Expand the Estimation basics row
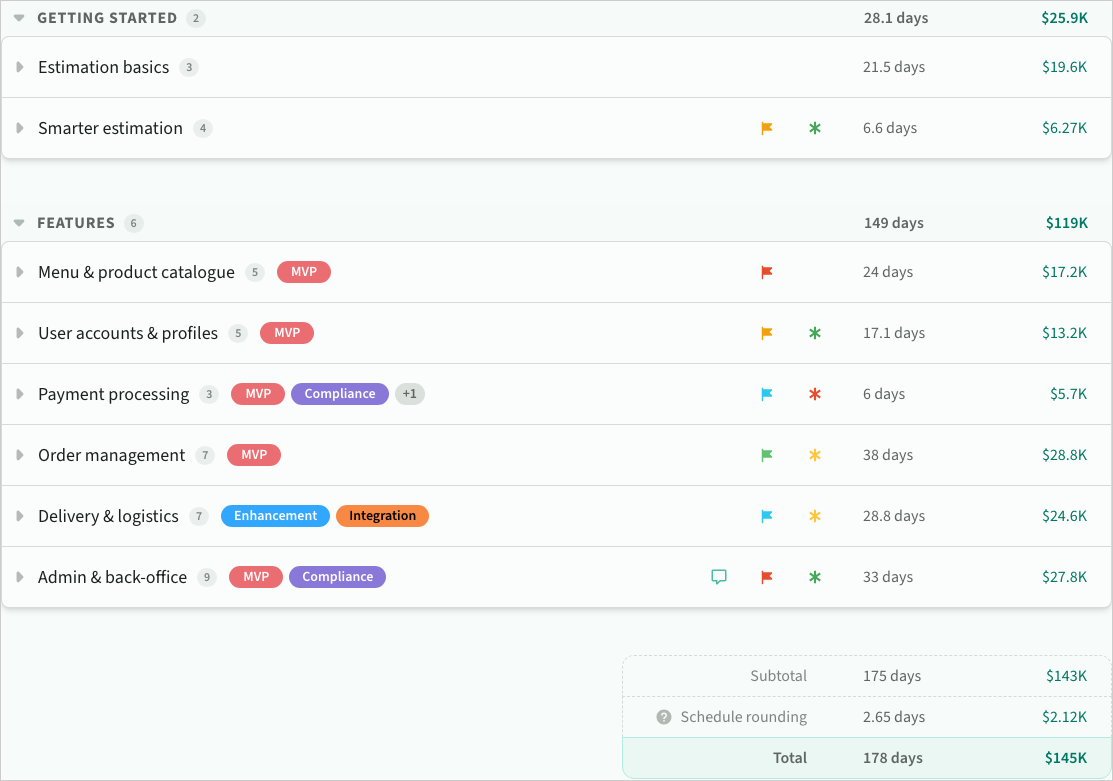1113x781 pixels. point(20,67)
